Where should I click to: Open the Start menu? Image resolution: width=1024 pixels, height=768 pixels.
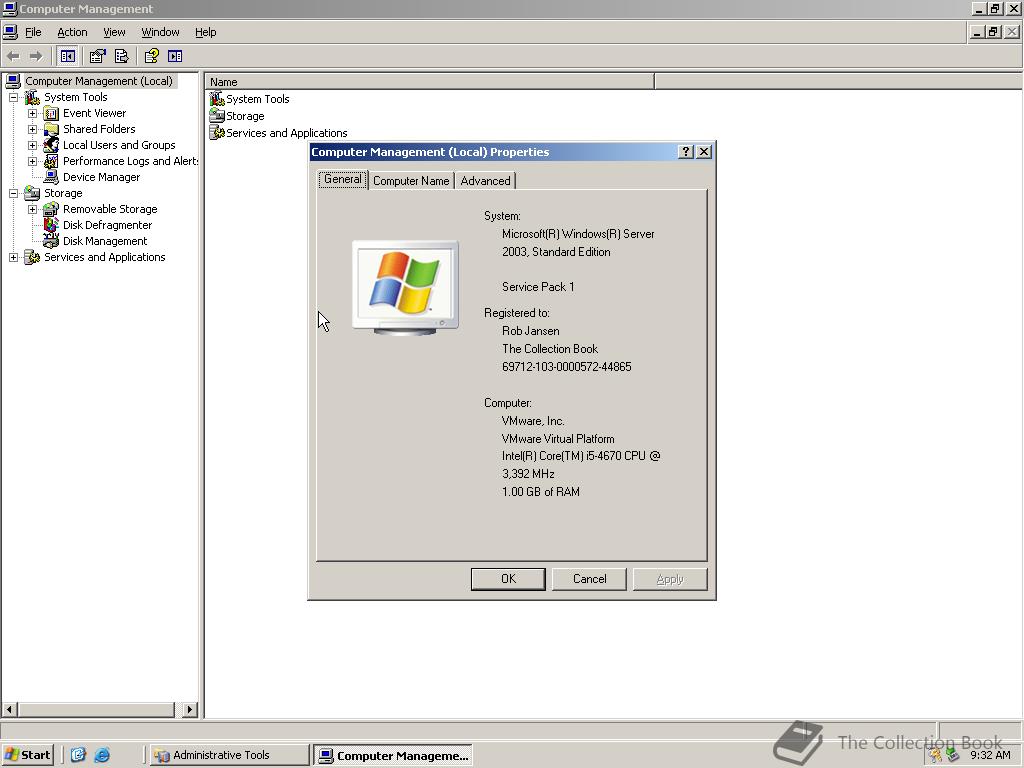point(27,755)
